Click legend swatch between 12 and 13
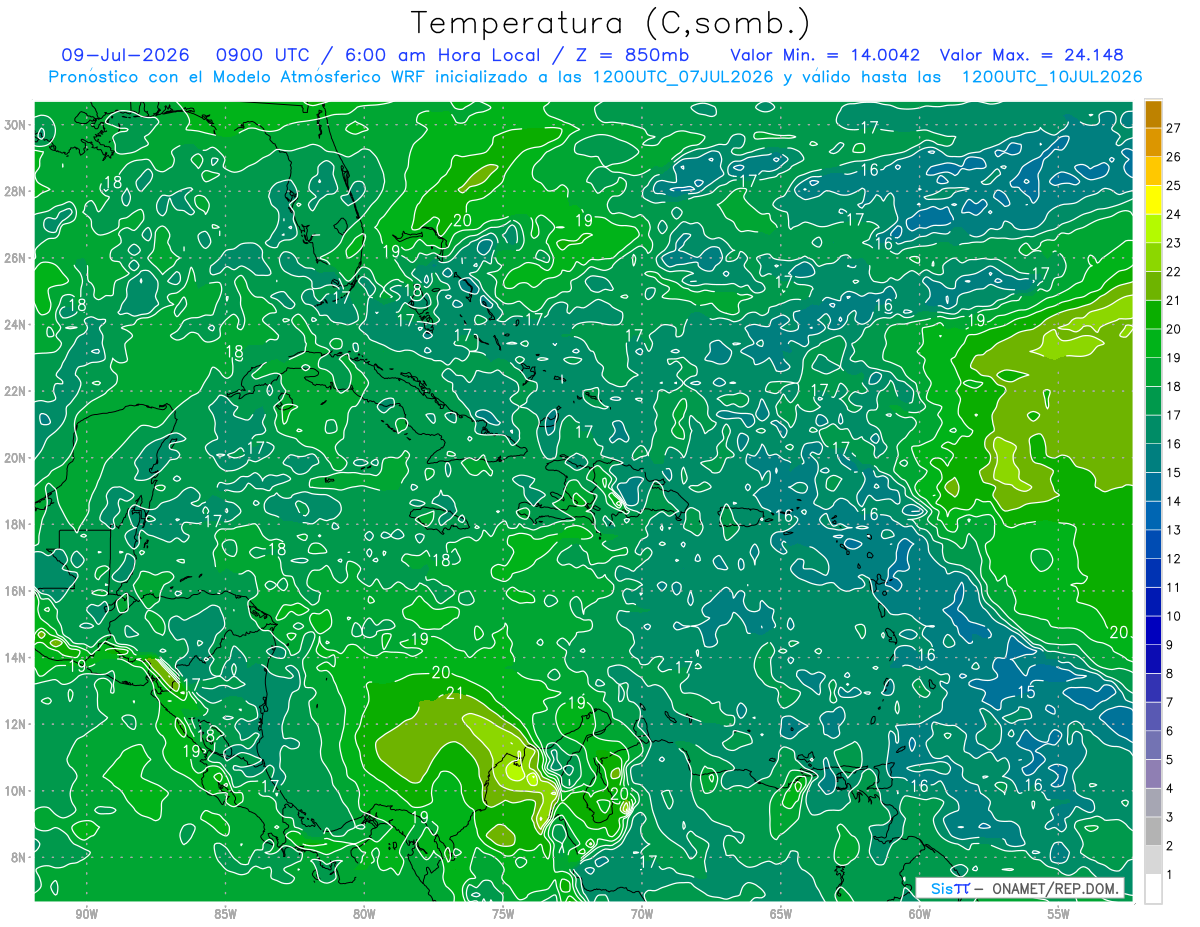 [x=1153, y=544]
